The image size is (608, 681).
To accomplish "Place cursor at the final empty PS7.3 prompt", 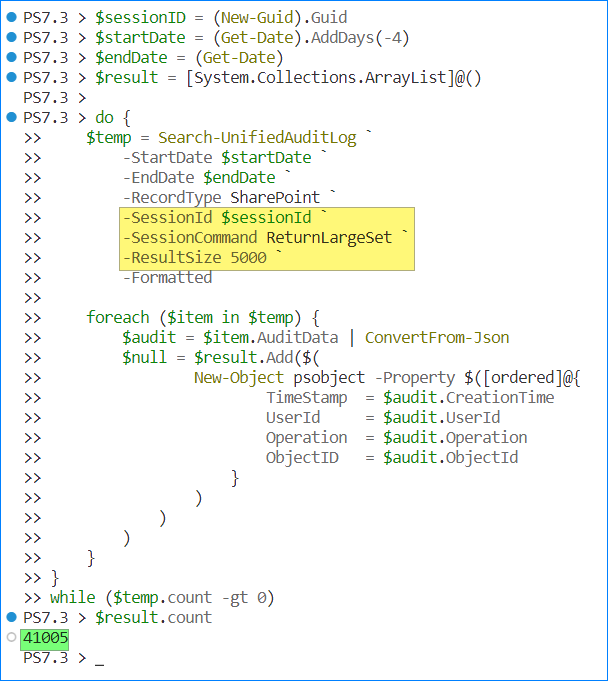I will coord(99,658).
